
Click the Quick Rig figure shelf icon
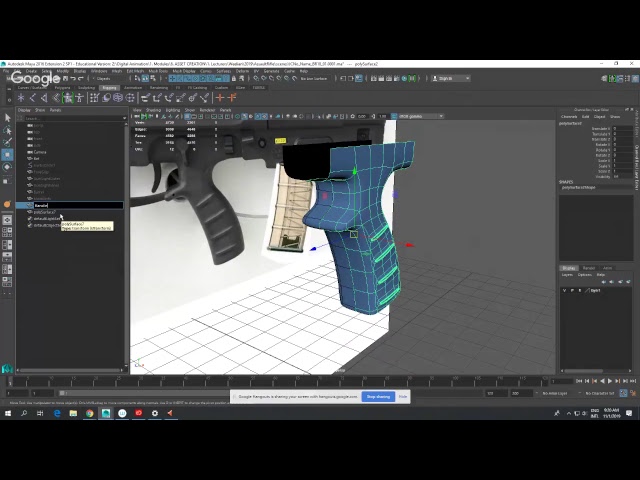tap(80, 98)
